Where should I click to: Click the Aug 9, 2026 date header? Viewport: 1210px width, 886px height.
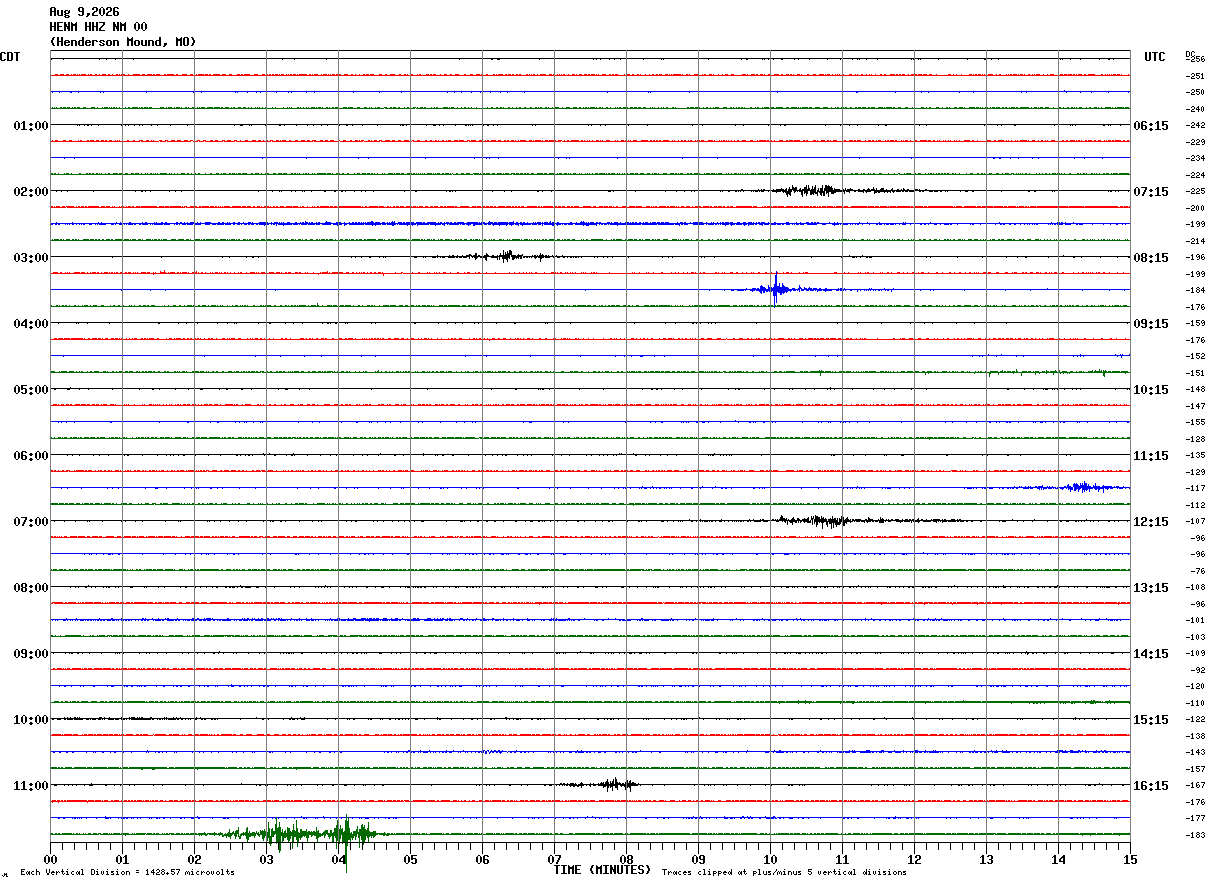point(84,12)
